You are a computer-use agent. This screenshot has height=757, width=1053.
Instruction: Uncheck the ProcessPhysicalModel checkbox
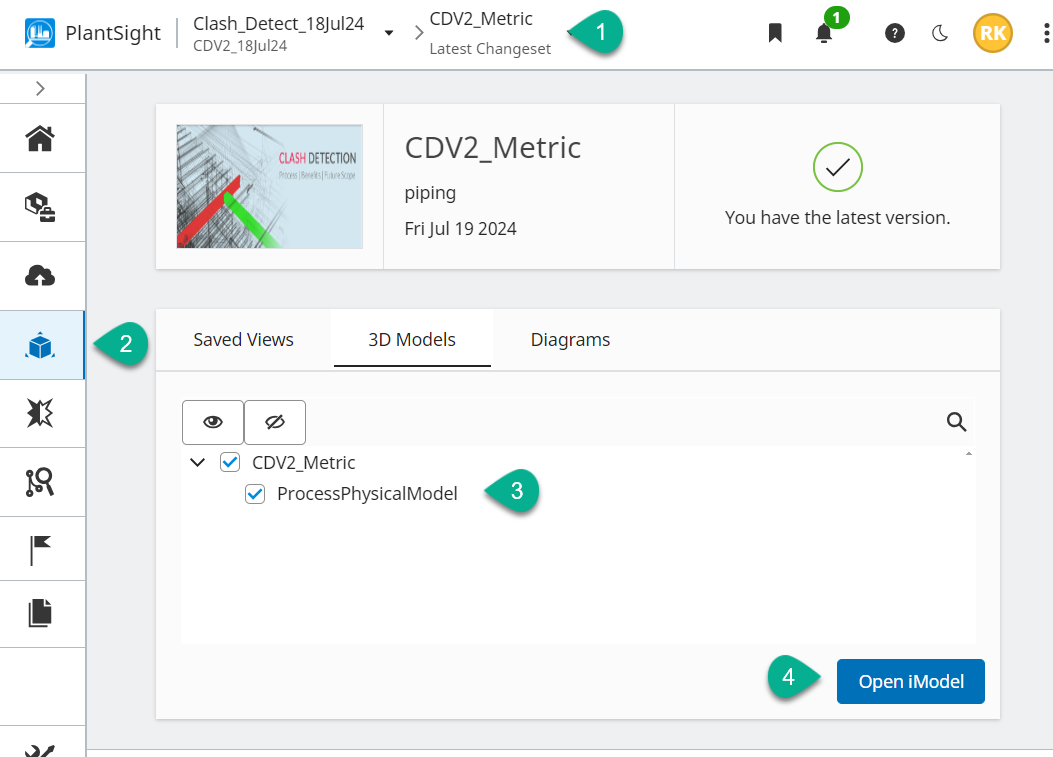click(x=255, y=493)
